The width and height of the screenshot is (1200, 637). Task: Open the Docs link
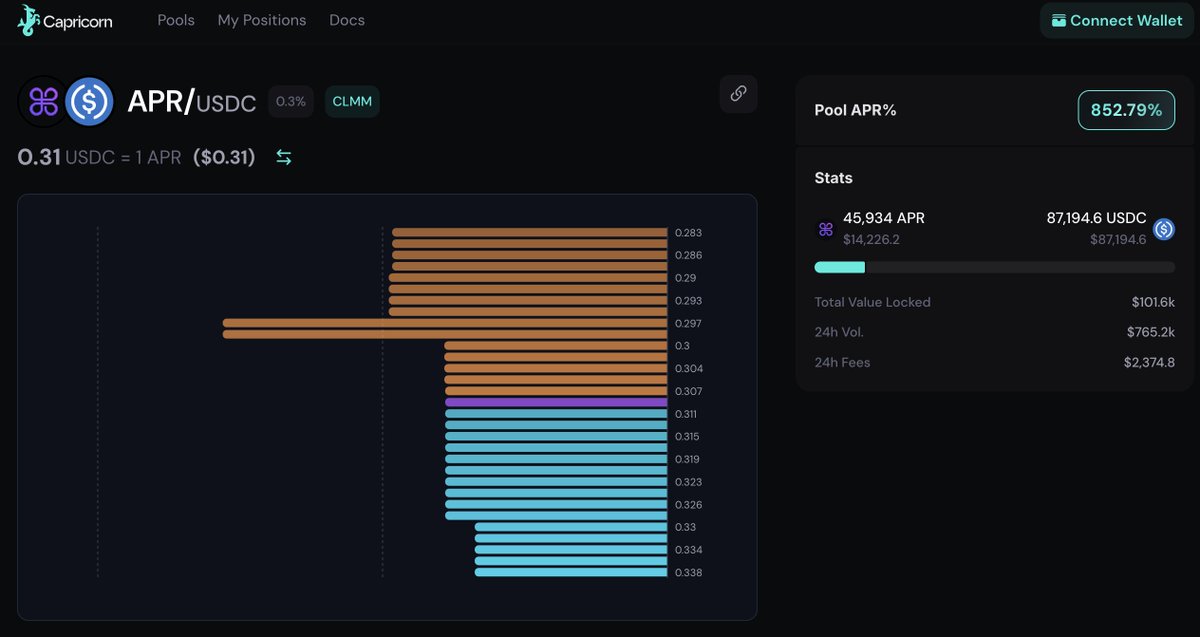pyautogui.click(x=347, y=20)
